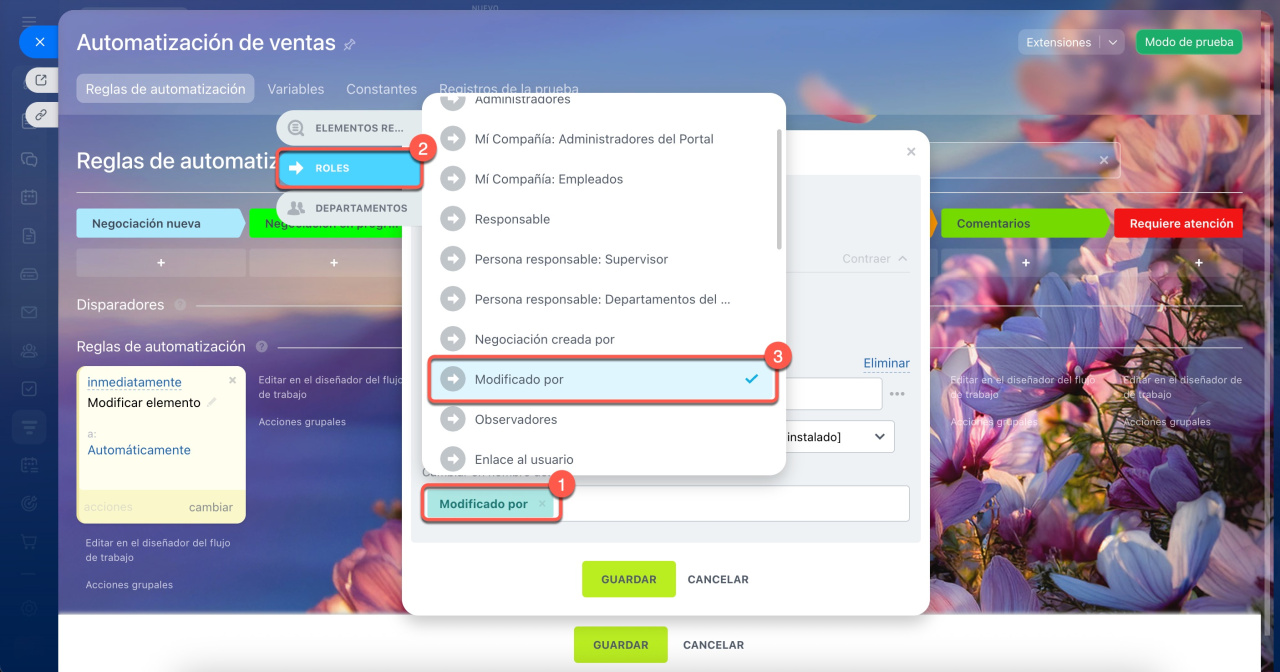The height and width of the screenshot is (672, 1280).
Task: Select the Departamentos category tab
Action: coord(349,208)
